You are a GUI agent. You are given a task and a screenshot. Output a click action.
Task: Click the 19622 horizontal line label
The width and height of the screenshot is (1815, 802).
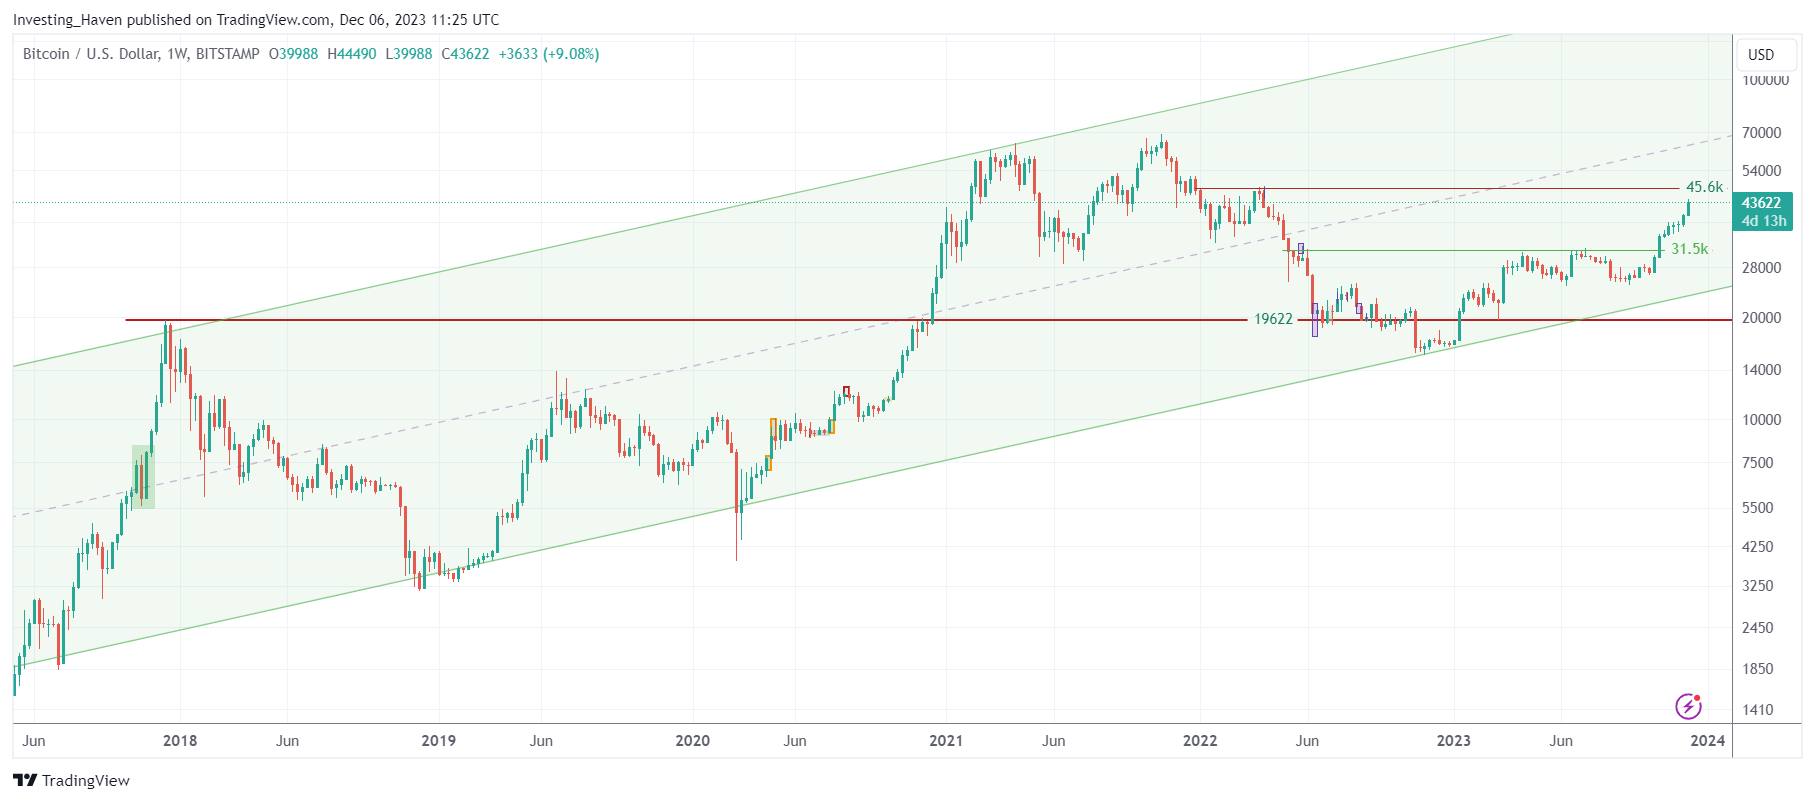pyautogui.click(x=1273, y=319)
